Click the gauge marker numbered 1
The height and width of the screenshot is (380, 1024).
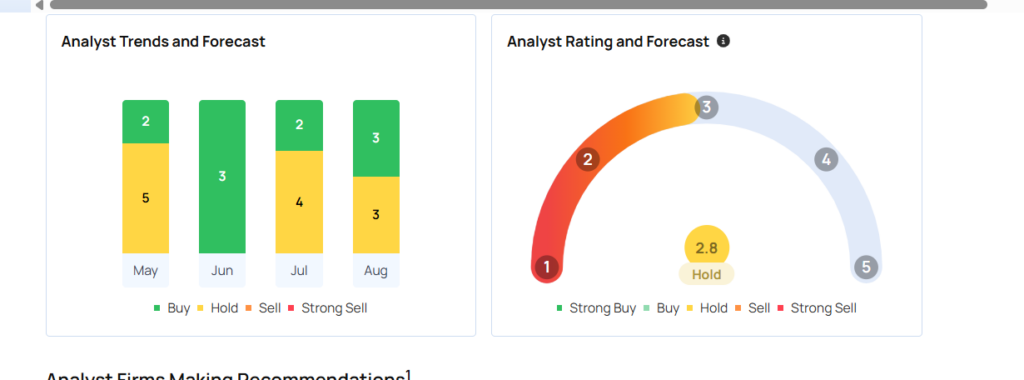547,267
